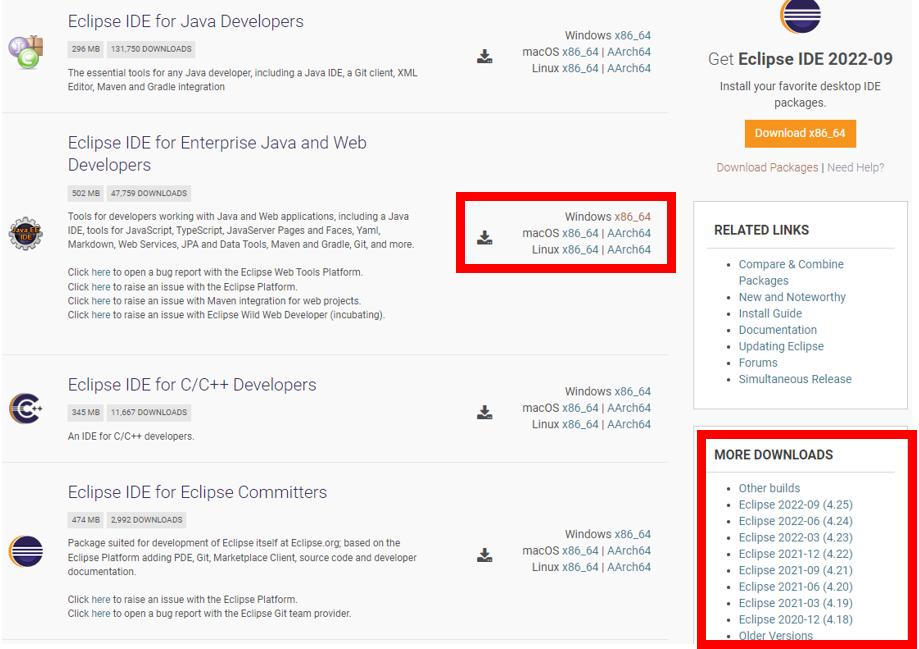Open the Documentation link
Image resolution: width=919 pixels, height=649 pixels.
(x=777, y=330)
